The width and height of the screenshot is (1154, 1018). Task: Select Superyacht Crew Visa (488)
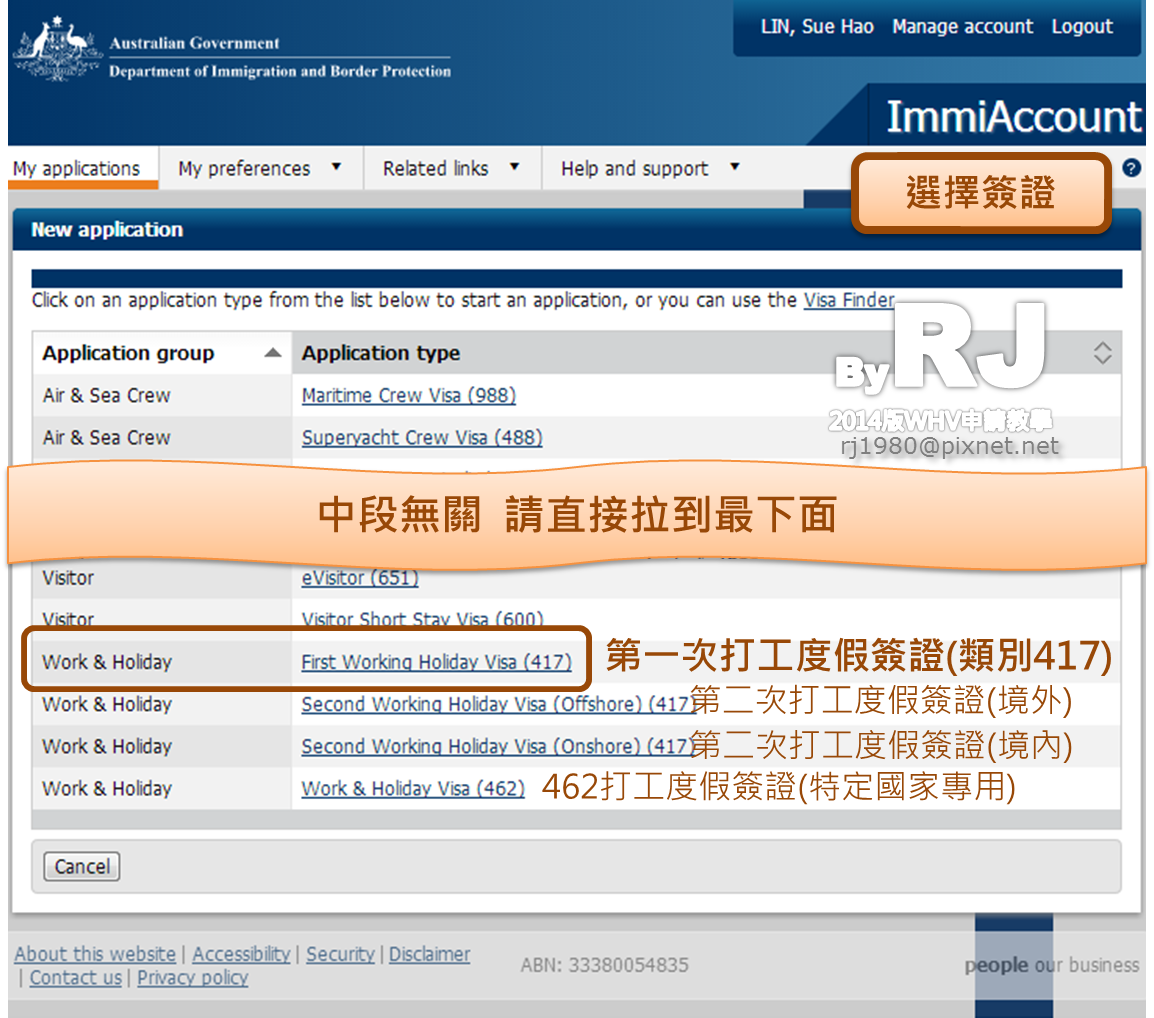[422, 437]
